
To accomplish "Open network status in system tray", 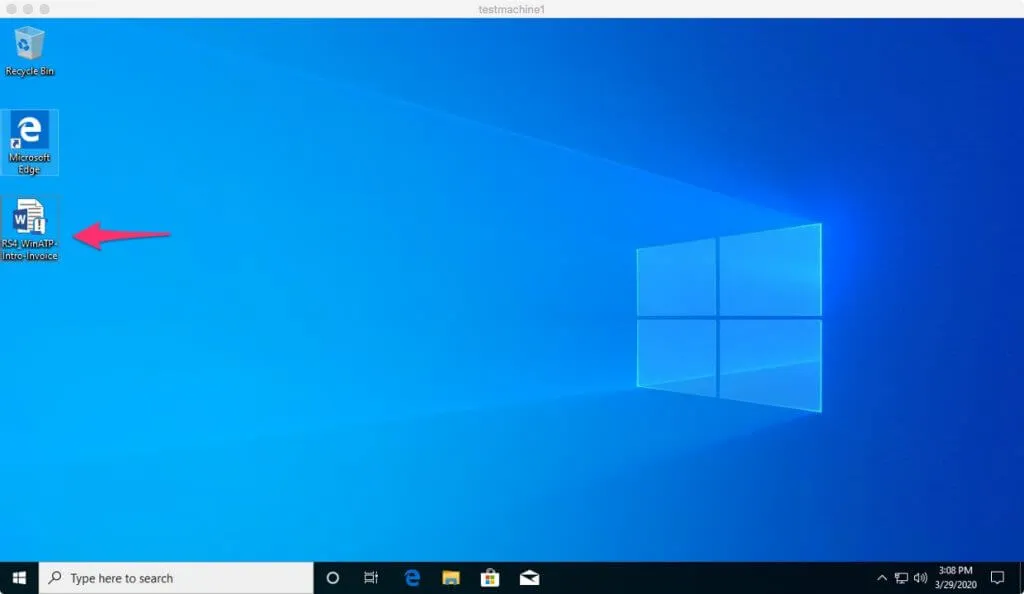I will coord(901,578).
